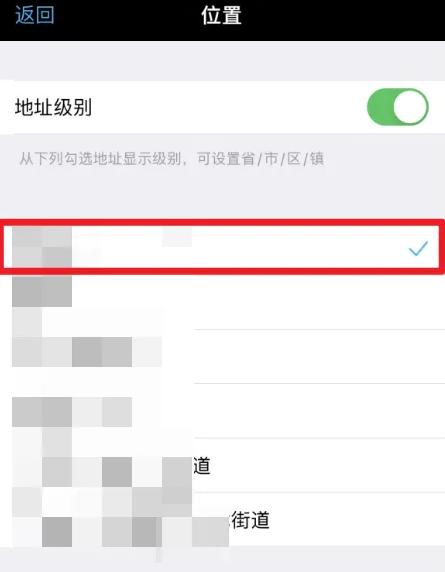Viewport: 445px width, 572px height.
Task: Click the black header bar right of 位置
Action: point(343,20)
